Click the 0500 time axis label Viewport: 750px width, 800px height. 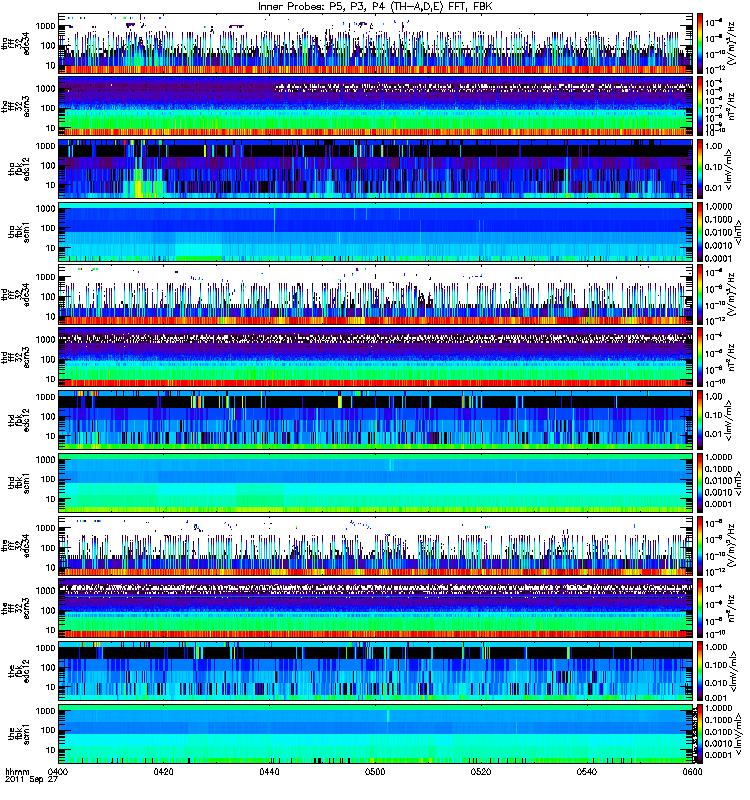pos(375,772)
